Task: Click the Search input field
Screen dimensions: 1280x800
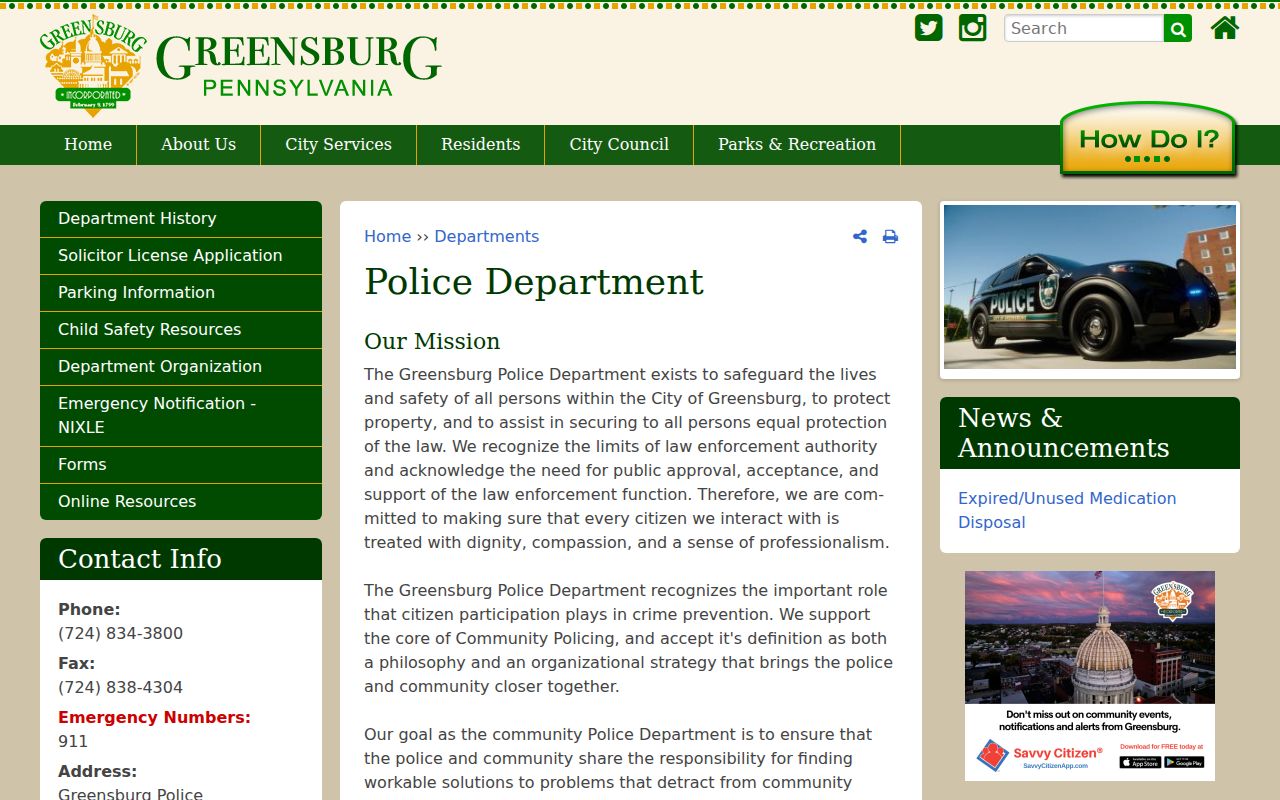Action: 1084,29
